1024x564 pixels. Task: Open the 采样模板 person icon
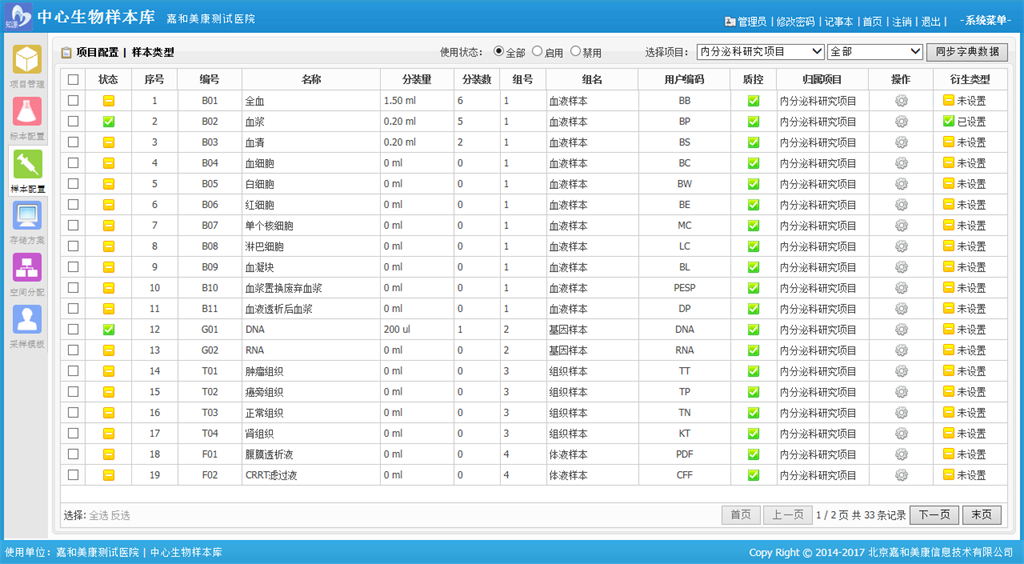(27, 322)
